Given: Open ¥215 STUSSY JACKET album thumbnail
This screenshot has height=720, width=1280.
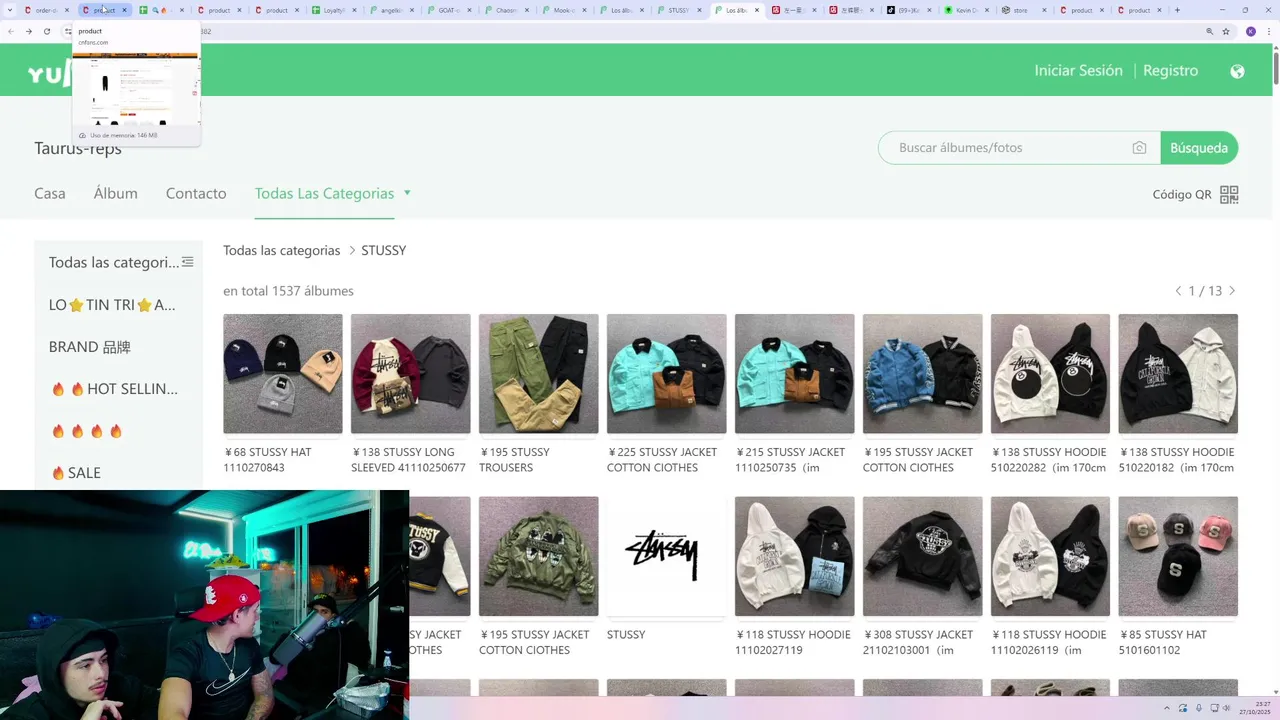Looking at the screenshot, I should pos(795,374).
